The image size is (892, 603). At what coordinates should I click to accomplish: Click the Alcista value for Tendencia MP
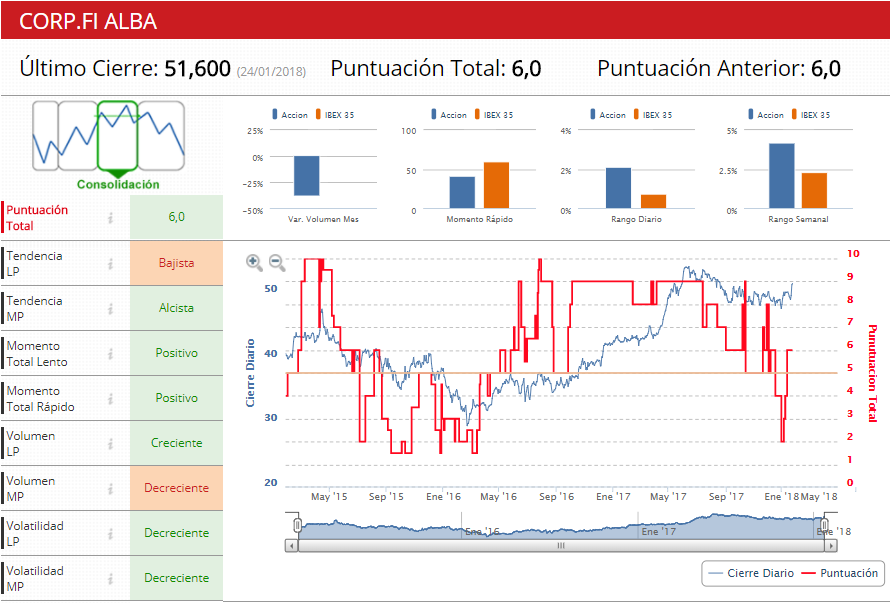click(x=176, y=308)
